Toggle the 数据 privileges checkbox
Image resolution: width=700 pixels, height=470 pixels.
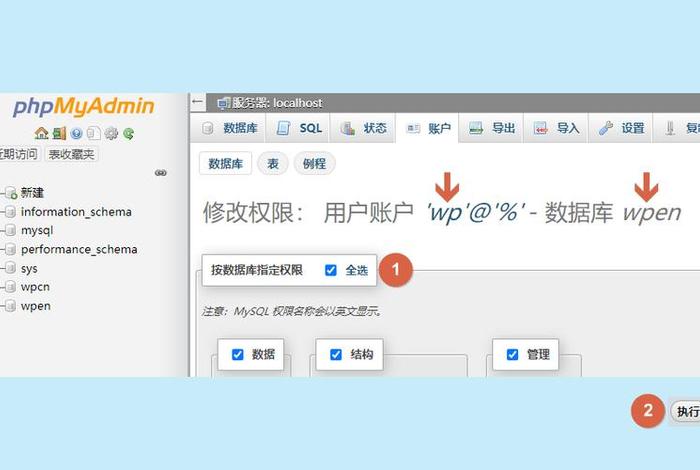coord(238,354)
